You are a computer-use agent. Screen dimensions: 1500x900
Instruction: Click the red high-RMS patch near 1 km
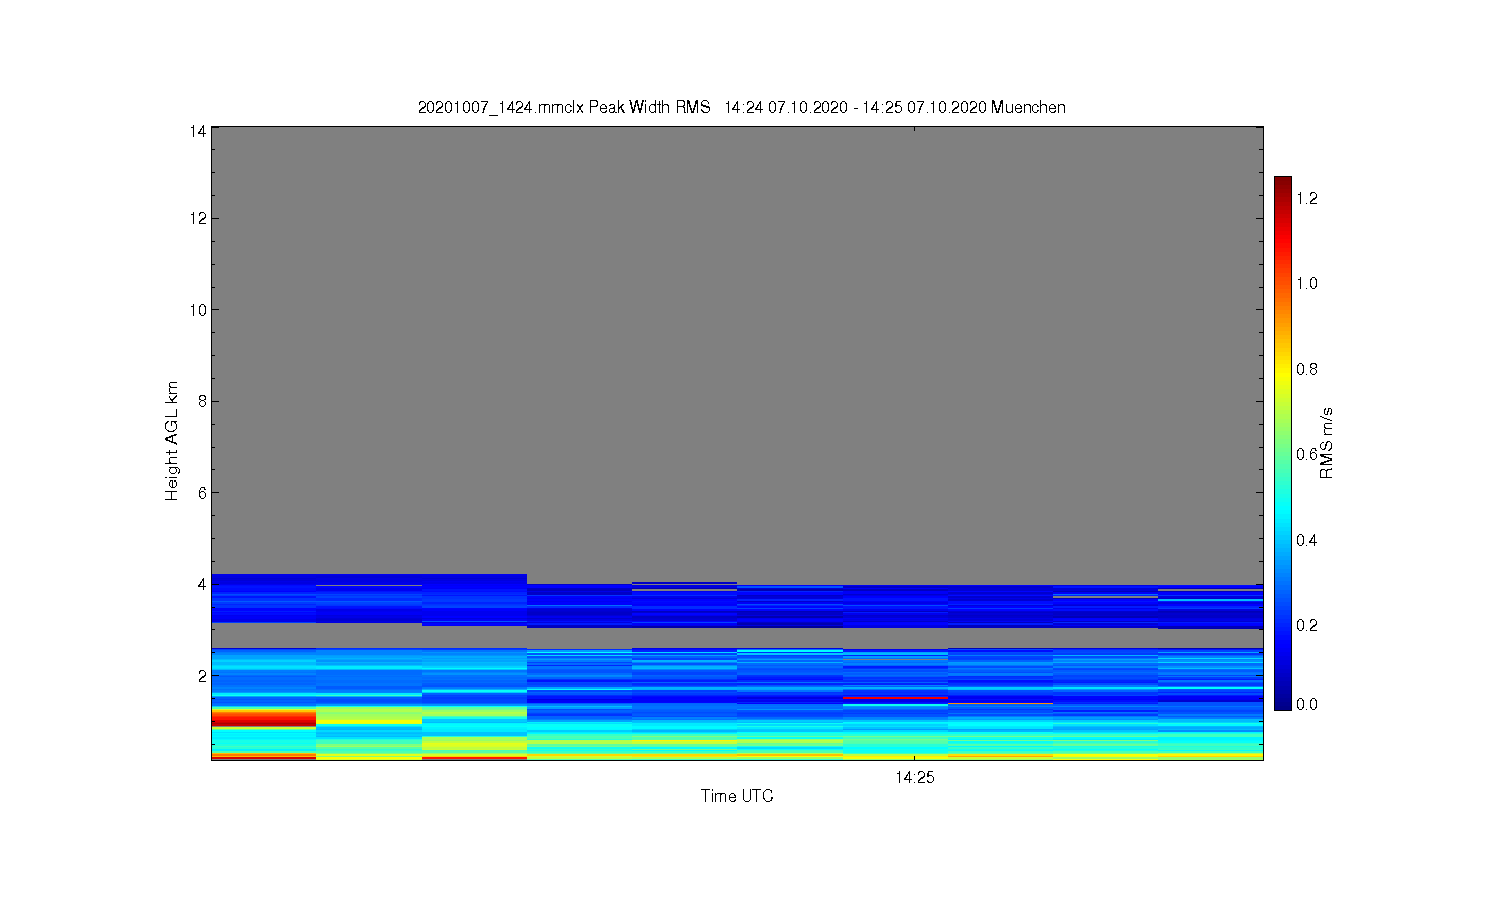[x=264, y=717]
